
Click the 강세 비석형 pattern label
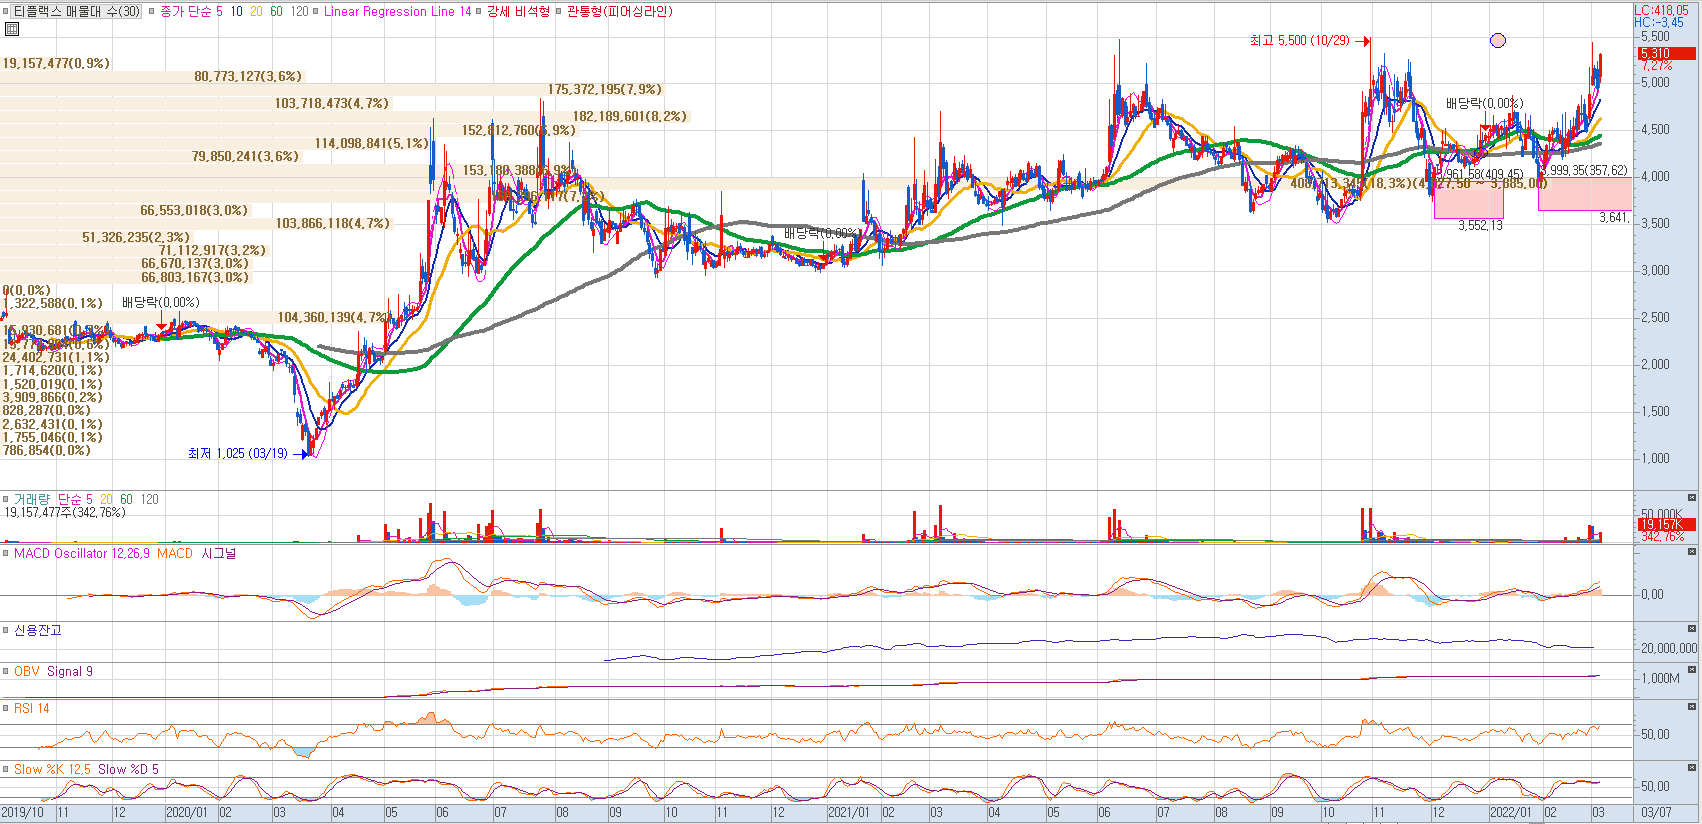coord(518,11)
